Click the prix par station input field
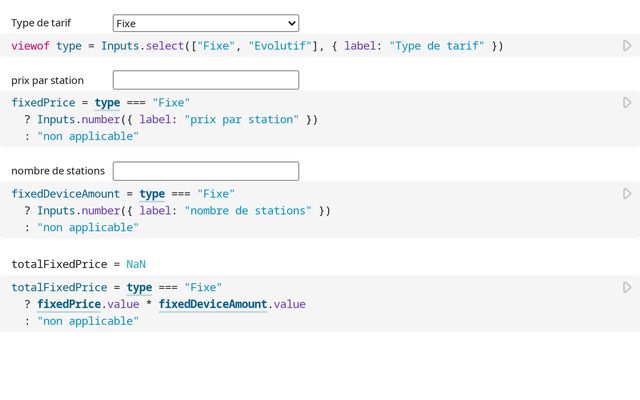640x400 pixels. [x=205, y=80]
